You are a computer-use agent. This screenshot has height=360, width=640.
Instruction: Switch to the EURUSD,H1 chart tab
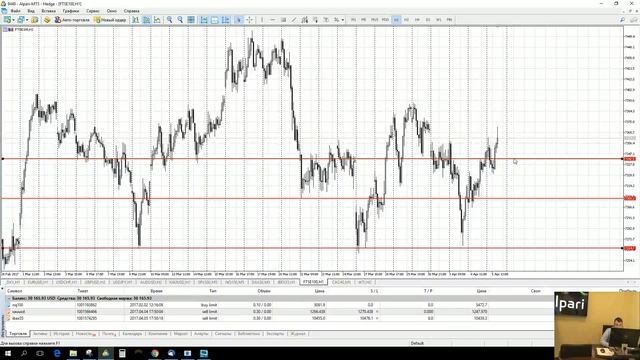(38, 282)
